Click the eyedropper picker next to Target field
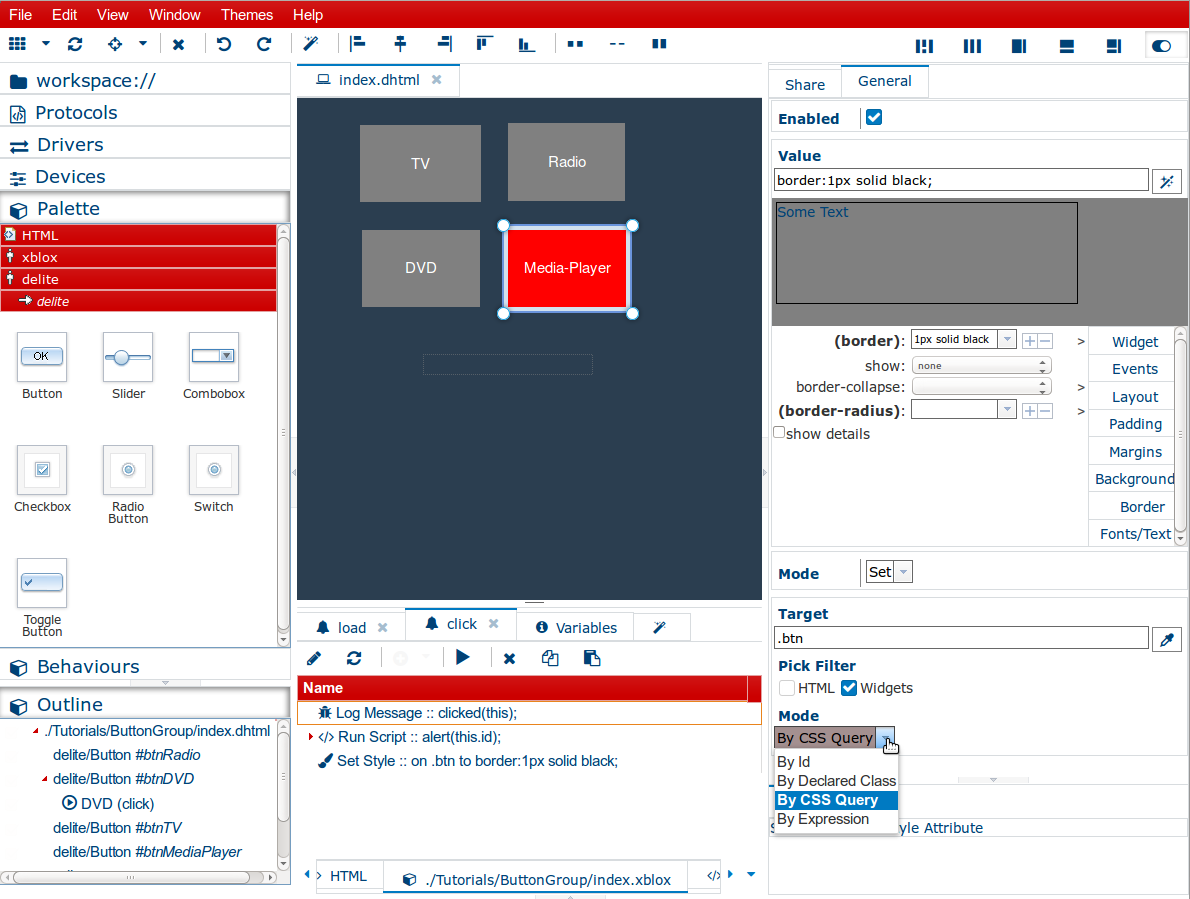This screenshot has height=899, width=1190. [x=1166, y=639]
